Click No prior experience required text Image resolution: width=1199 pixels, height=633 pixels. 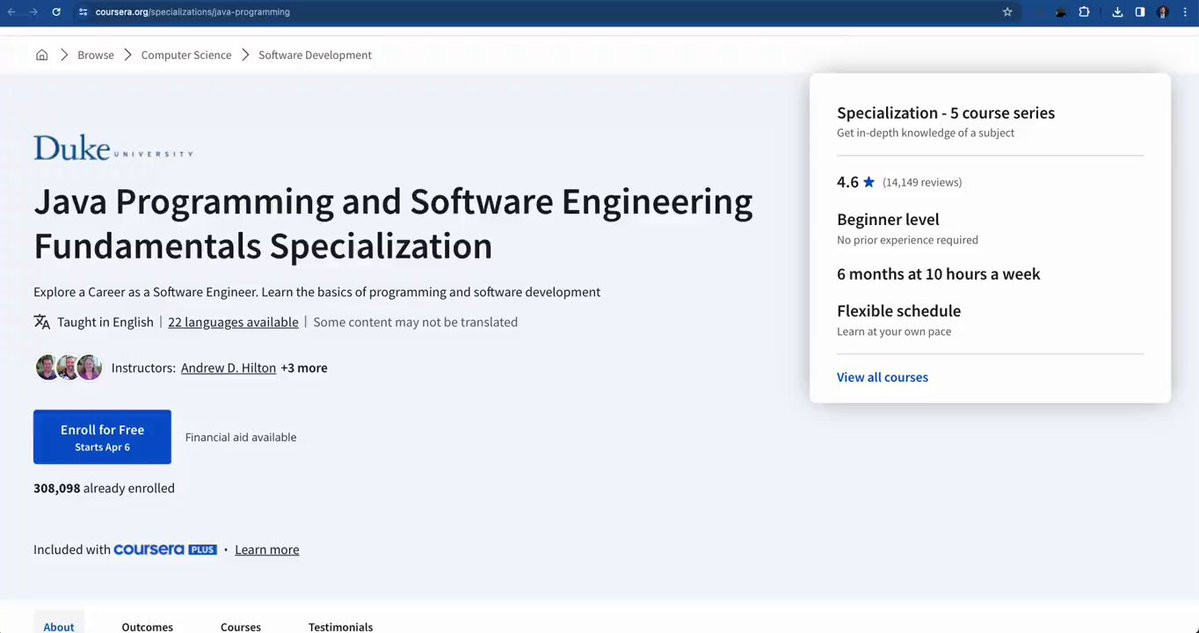[x=908, y=240]
